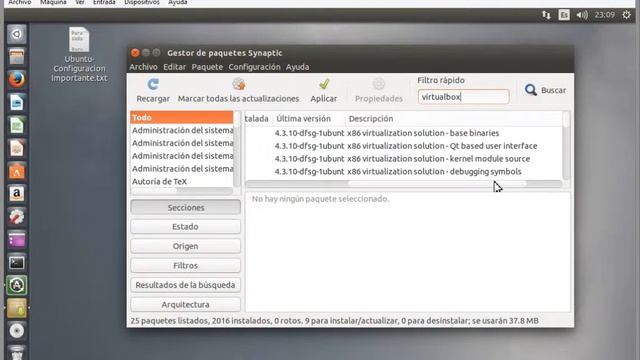Open Firefox from the Ubuntu launcher
The height and width of the screenshot is (360, 640).
16,79
